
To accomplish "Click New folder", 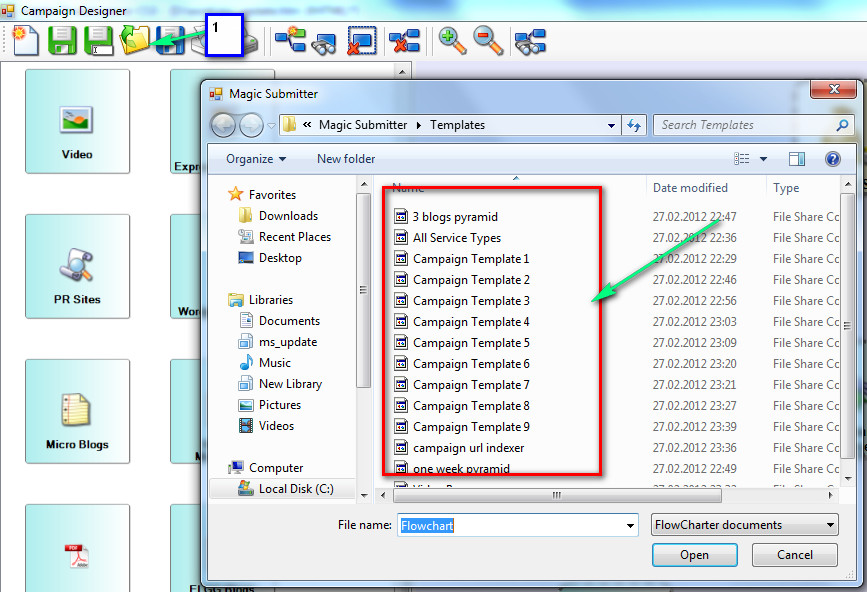I will pos(346,159).
